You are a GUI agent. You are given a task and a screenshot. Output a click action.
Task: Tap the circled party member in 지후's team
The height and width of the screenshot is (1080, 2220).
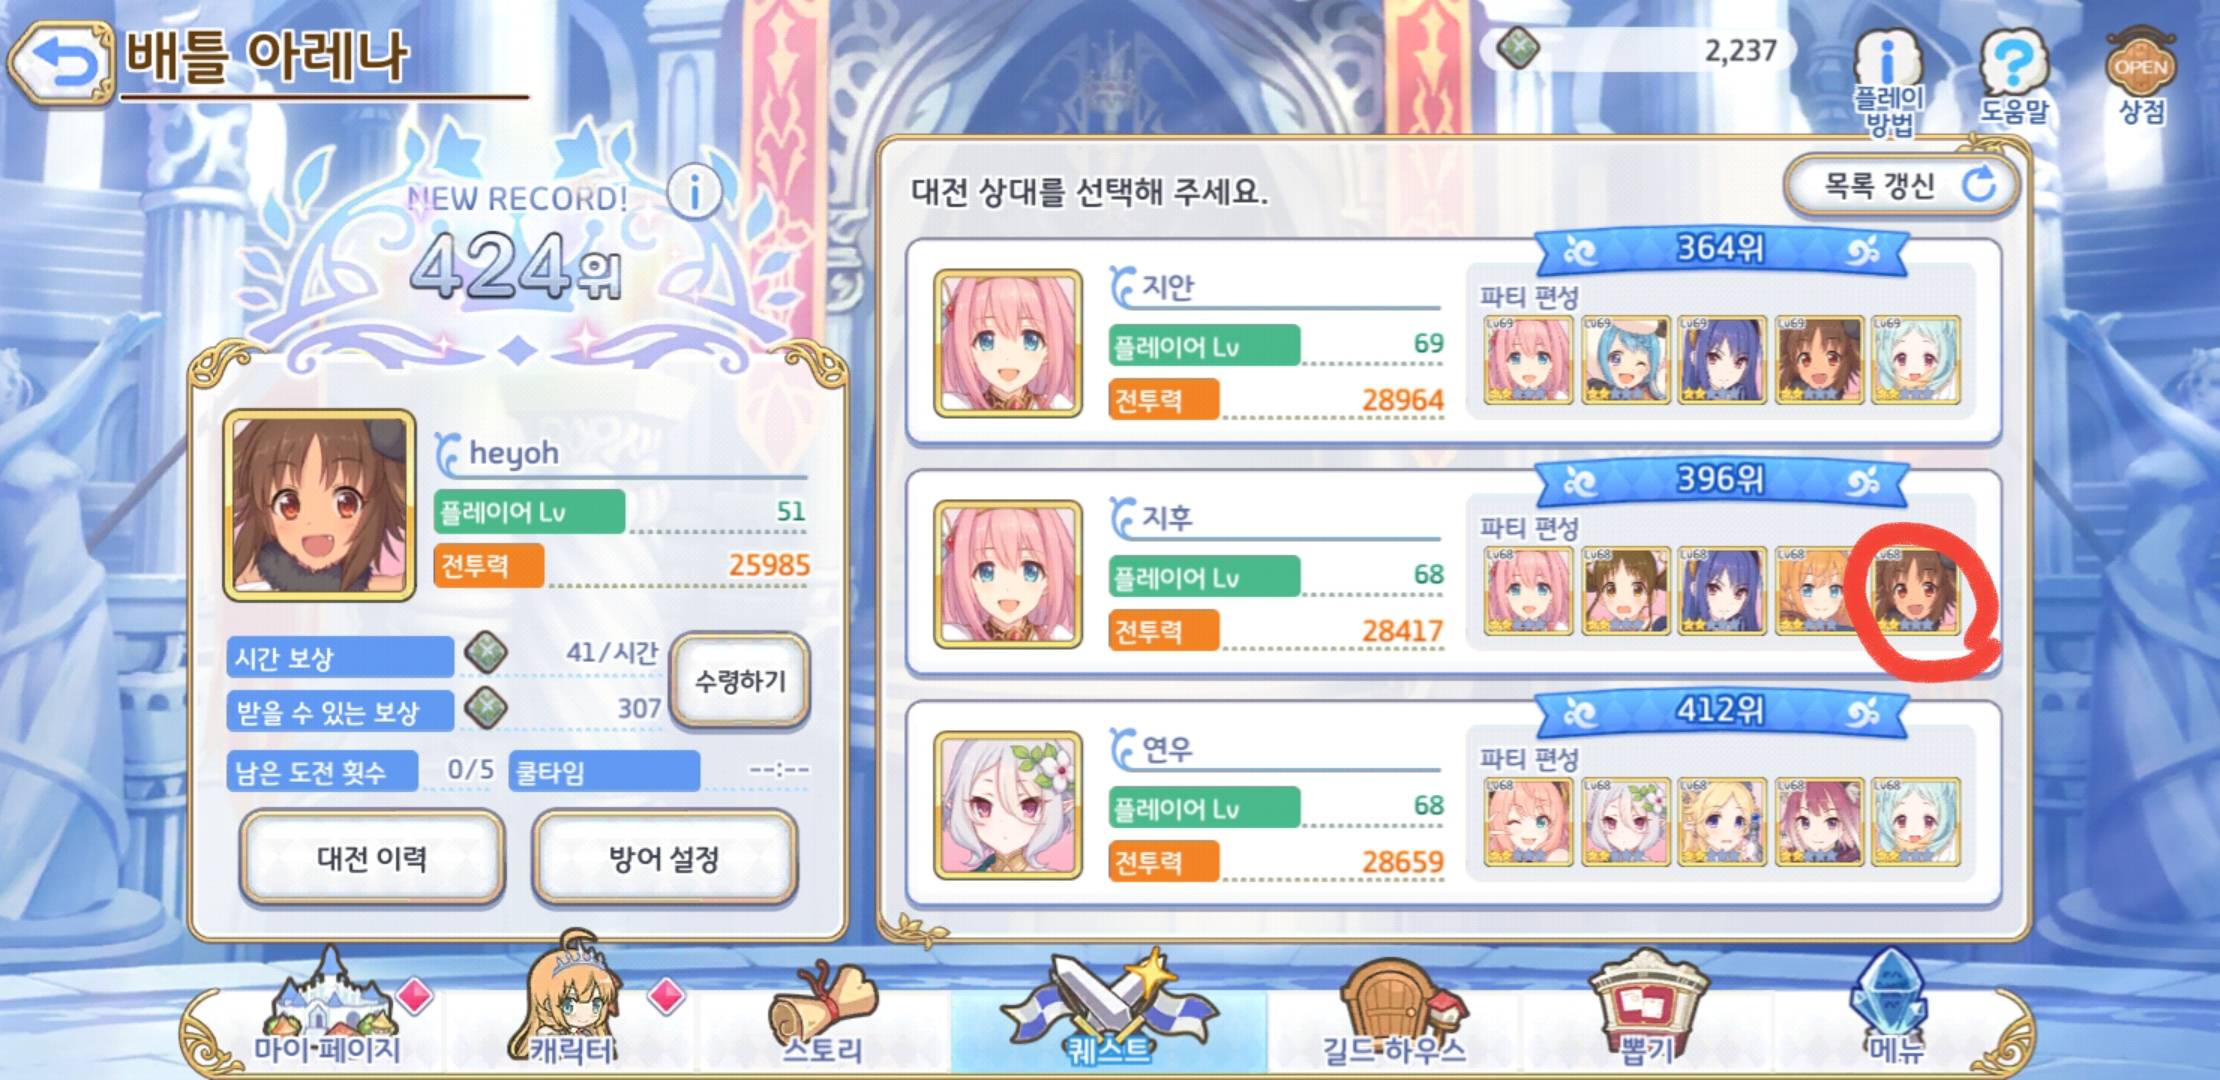[1915, 591]
